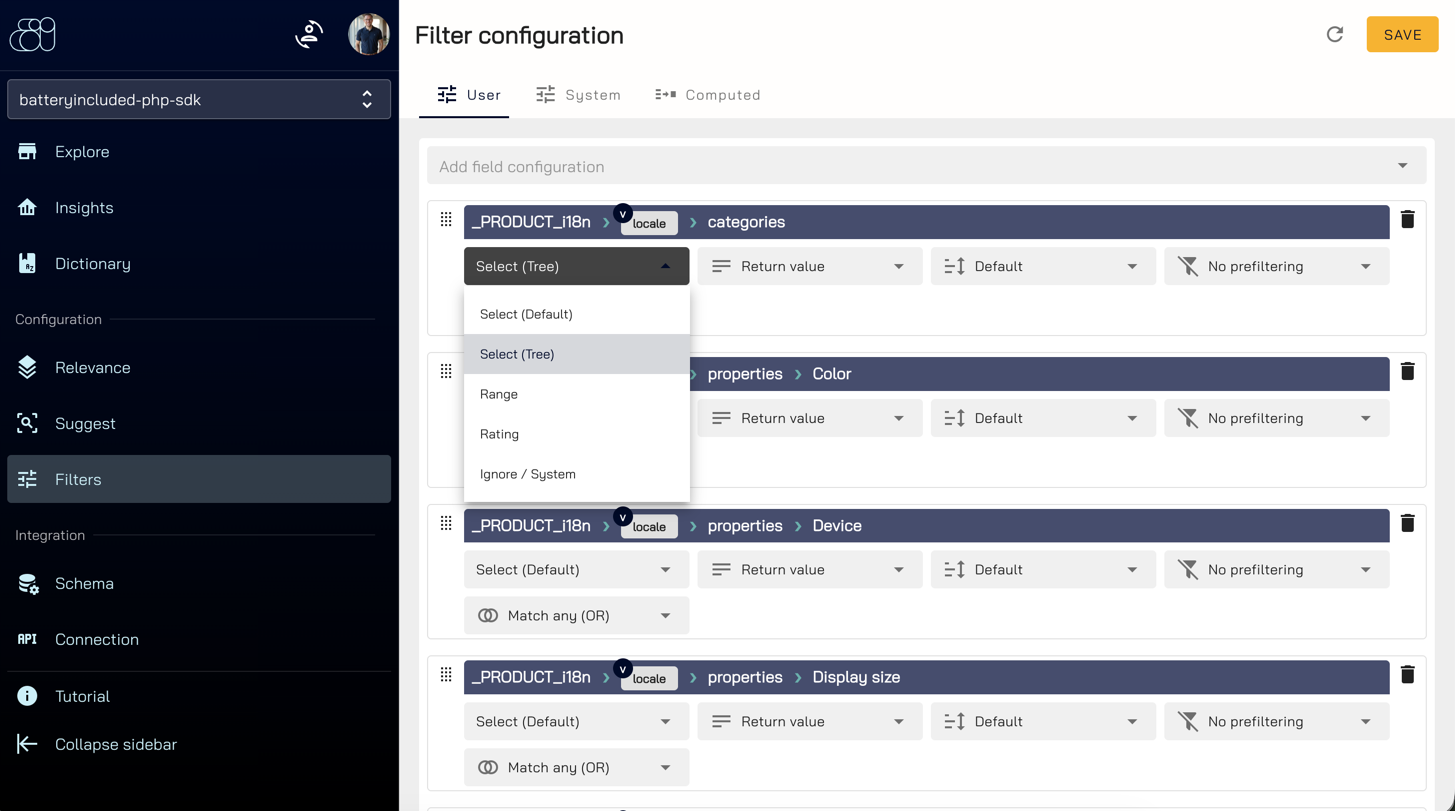Open the user avatar profile picture

tap(368, 35)
